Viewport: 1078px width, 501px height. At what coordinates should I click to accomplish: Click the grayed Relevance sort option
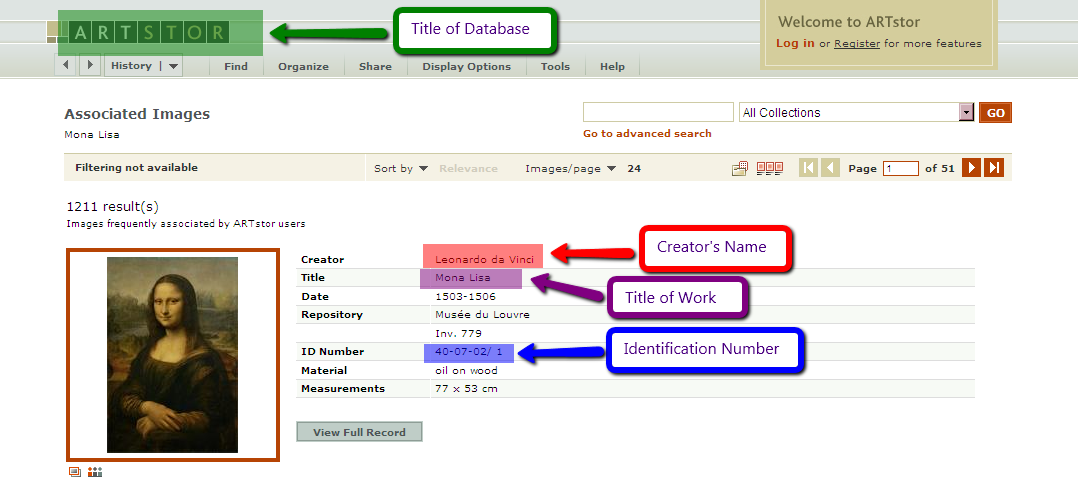[468, 168]
